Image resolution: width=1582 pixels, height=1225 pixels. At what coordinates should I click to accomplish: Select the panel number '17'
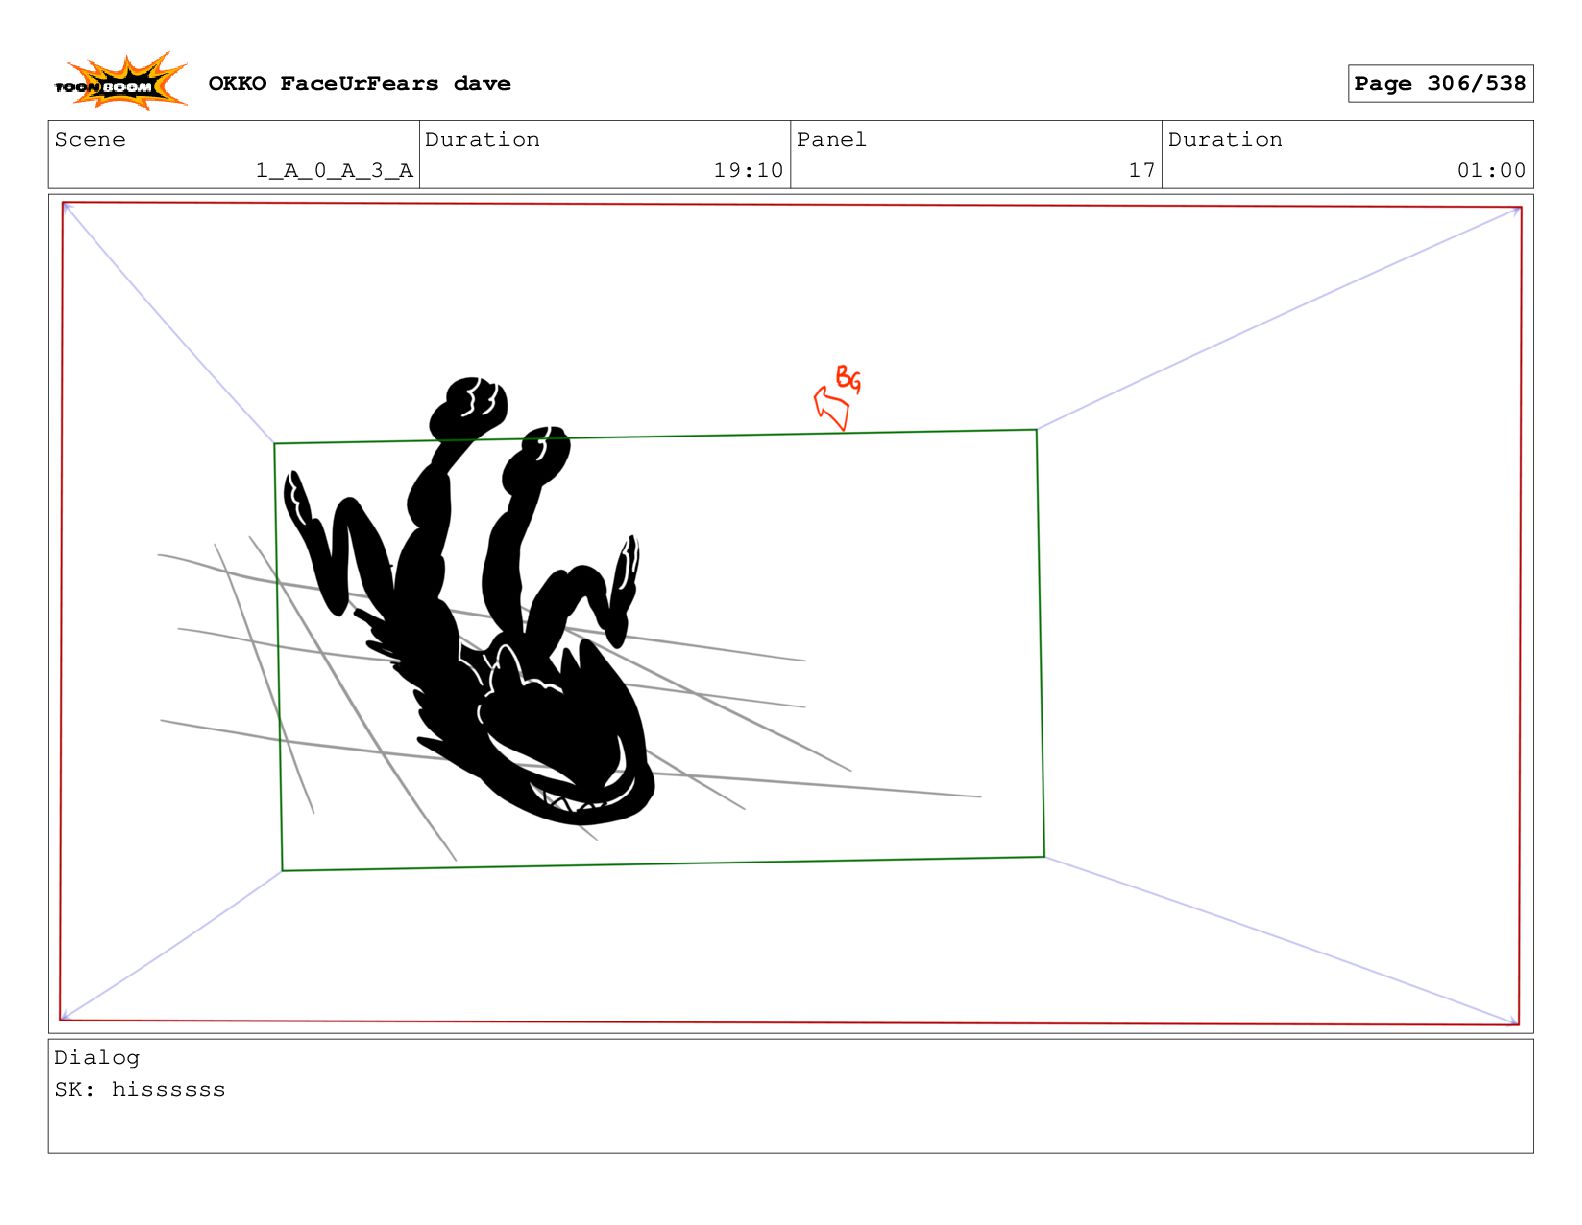pyautogui.click(x=1142, y=171)
